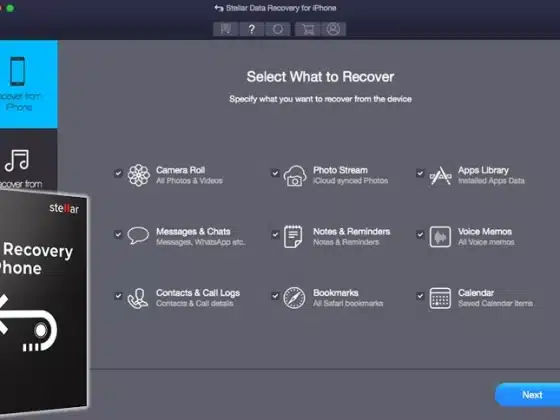Click the "Messages & Chats" label text
The width and height of the screenshot is (560, 420).
pos(193,231)
